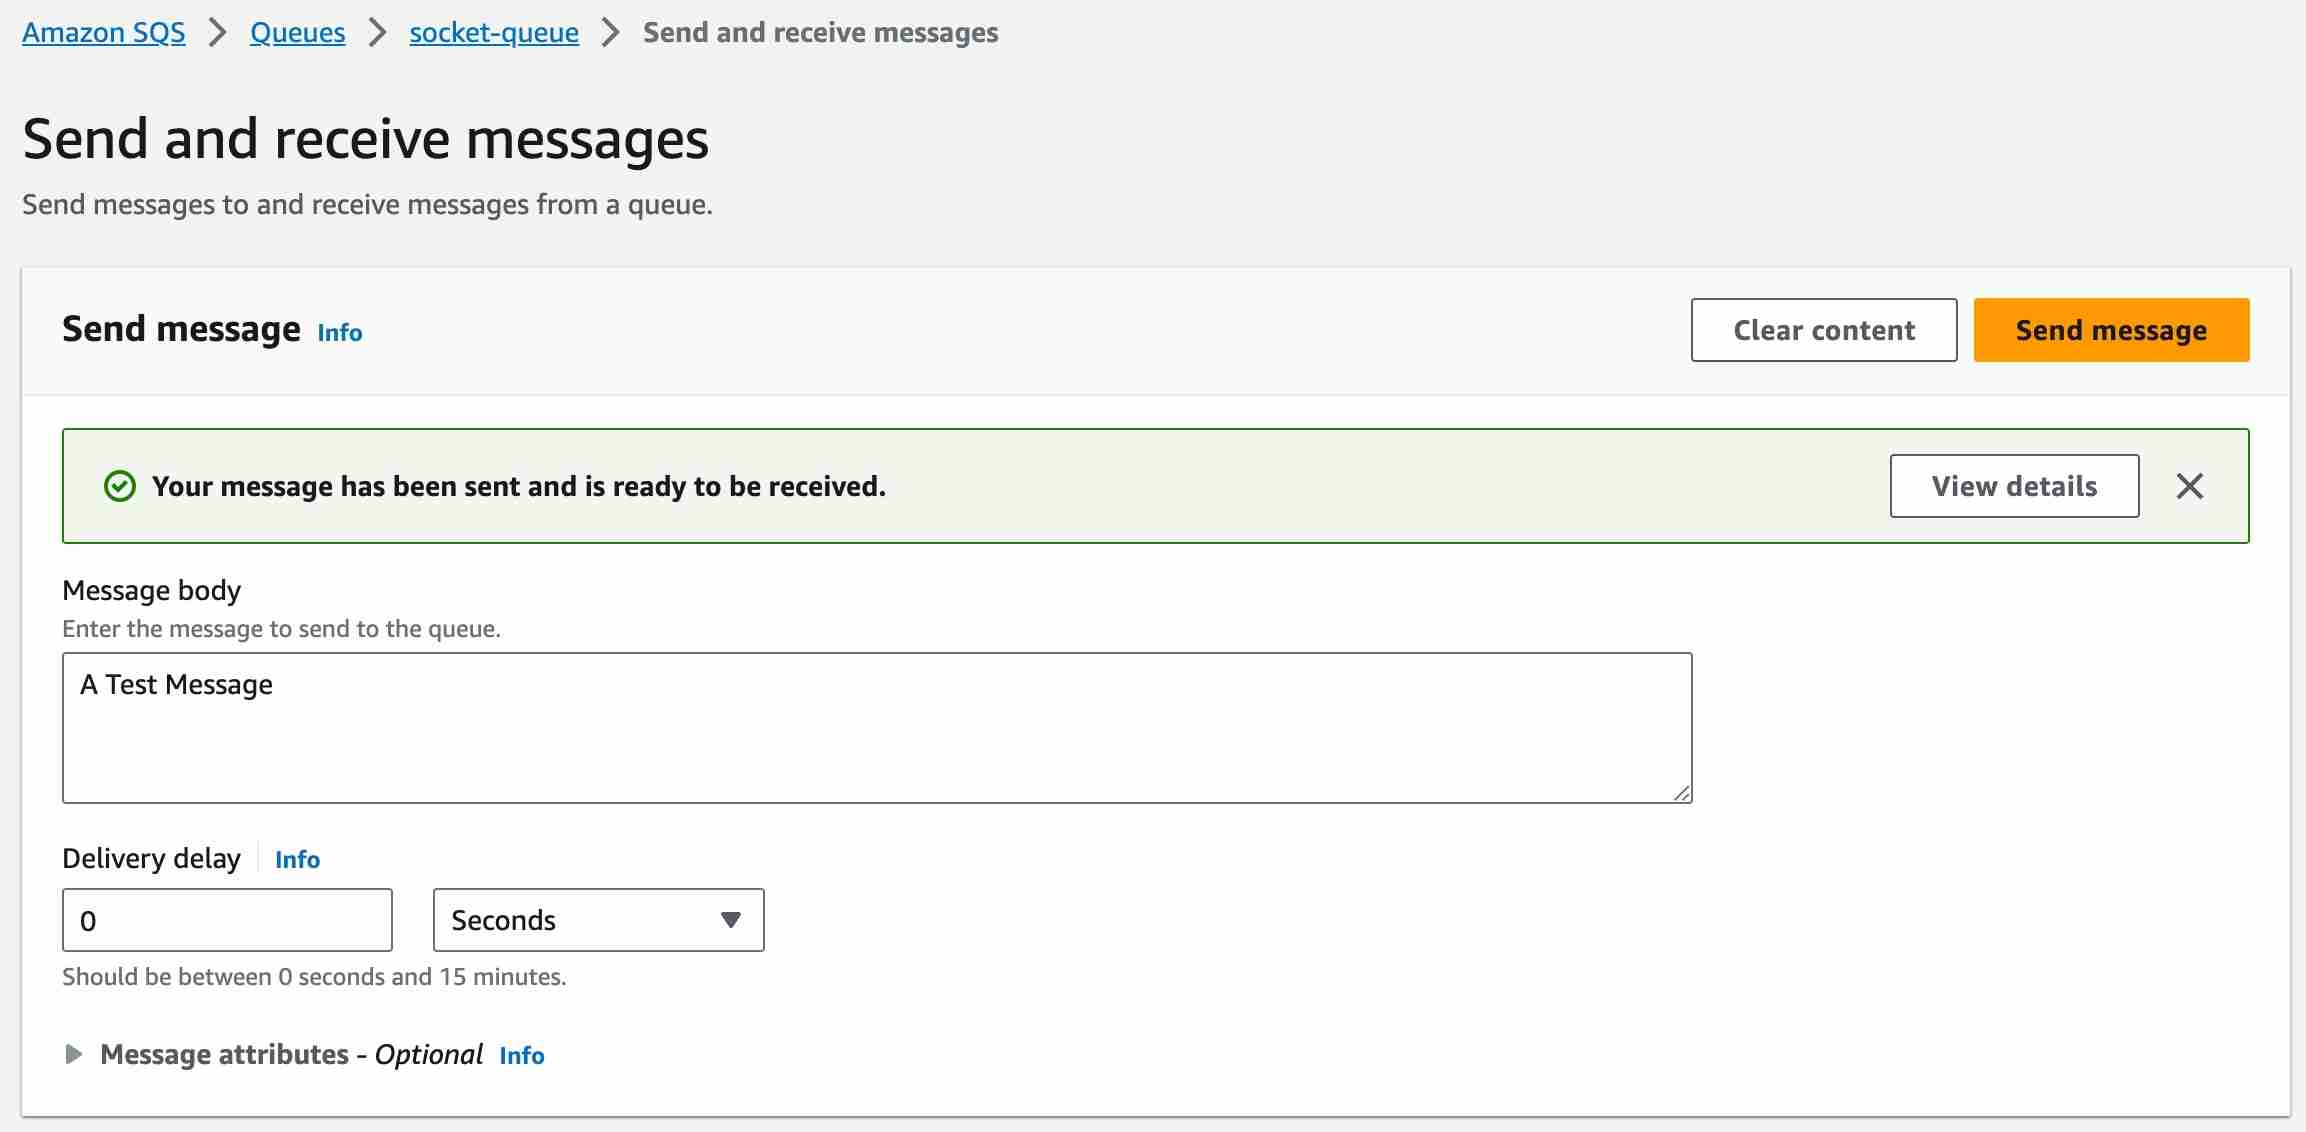
Task: Click the Send message button
Action: pyautogui.click(x=2110, y=330)
